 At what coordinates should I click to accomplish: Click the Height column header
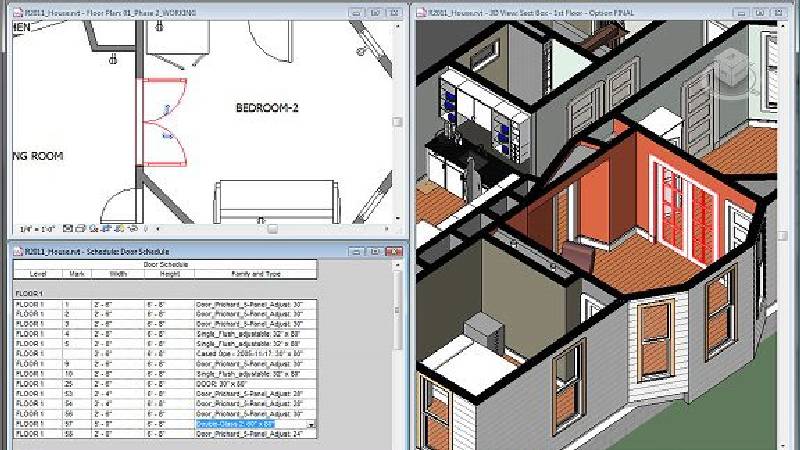tap(169, 274)
